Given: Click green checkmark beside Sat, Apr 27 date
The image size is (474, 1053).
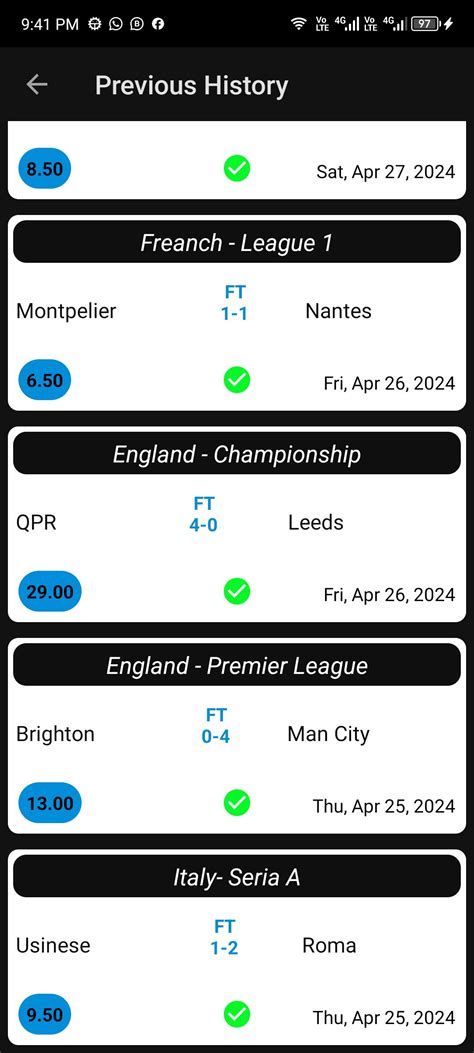Looking at the screenshot, I should (x=236, y=169).
